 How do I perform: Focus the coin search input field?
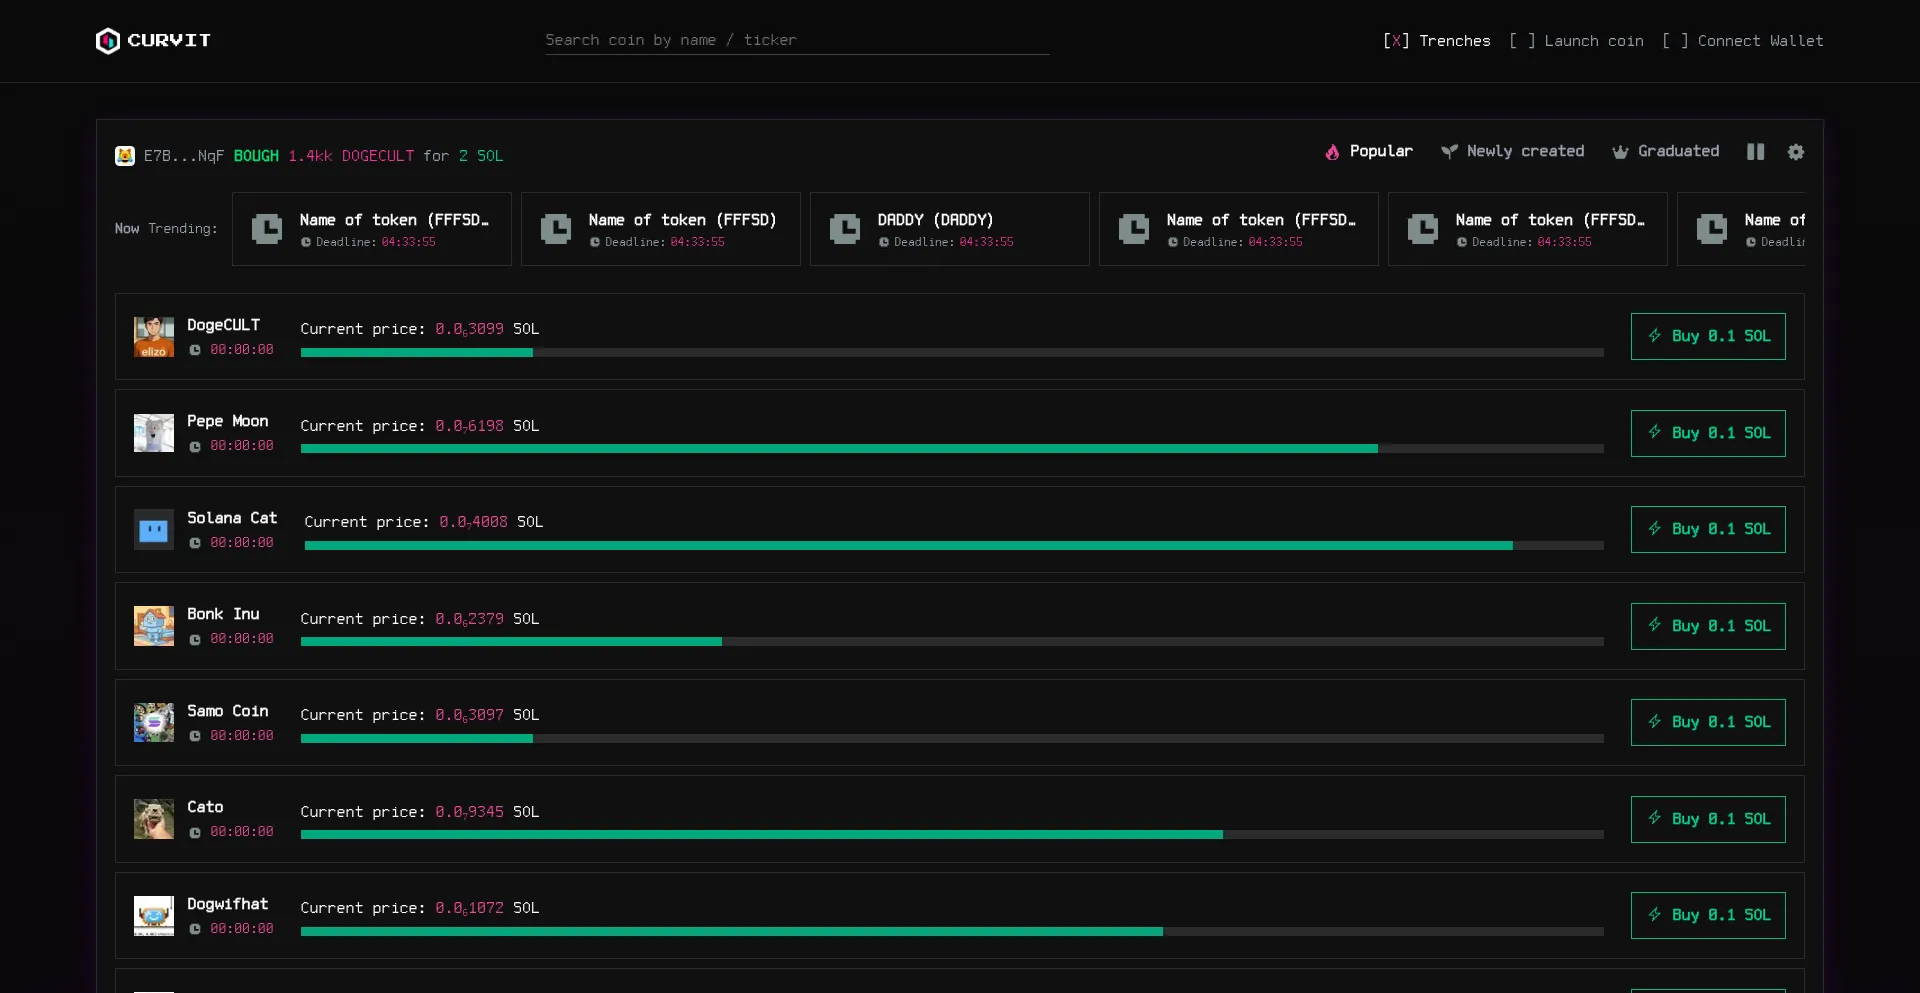[796, 41]
